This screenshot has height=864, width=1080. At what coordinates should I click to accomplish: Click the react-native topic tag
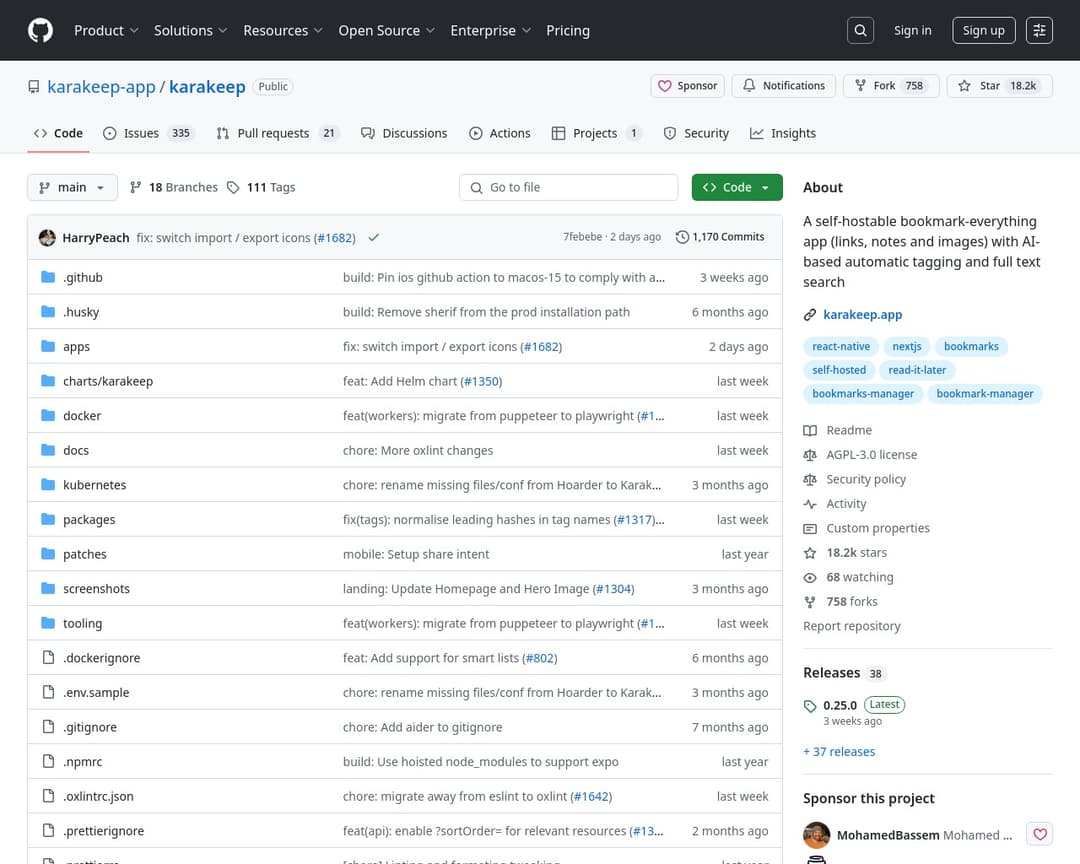tap(840, 347)
